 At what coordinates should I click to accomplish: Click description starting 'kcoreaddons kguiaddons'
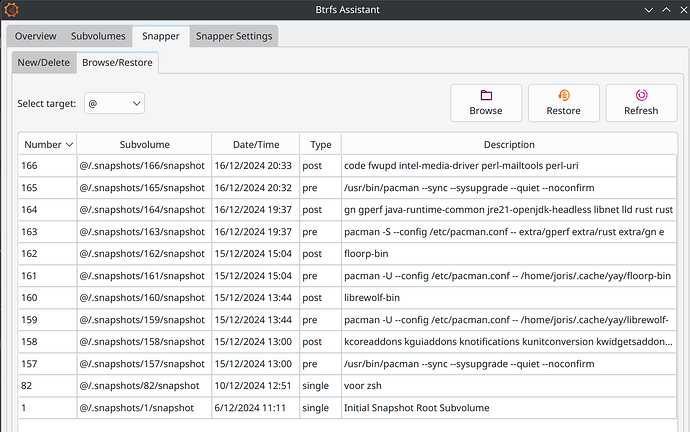coord(508,342)
